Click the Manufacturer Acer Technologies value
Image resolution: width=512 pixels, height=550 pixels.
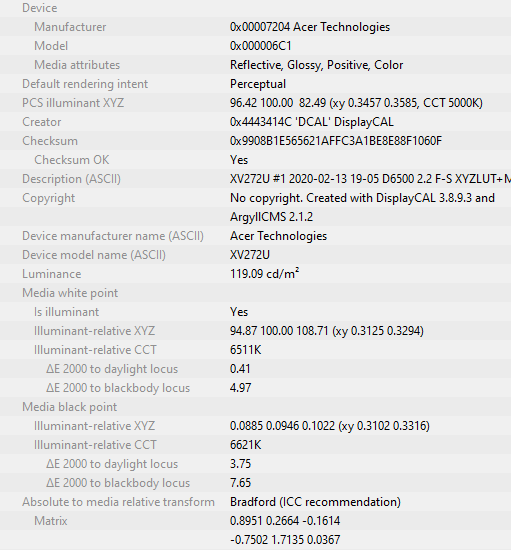pos(310,27)
